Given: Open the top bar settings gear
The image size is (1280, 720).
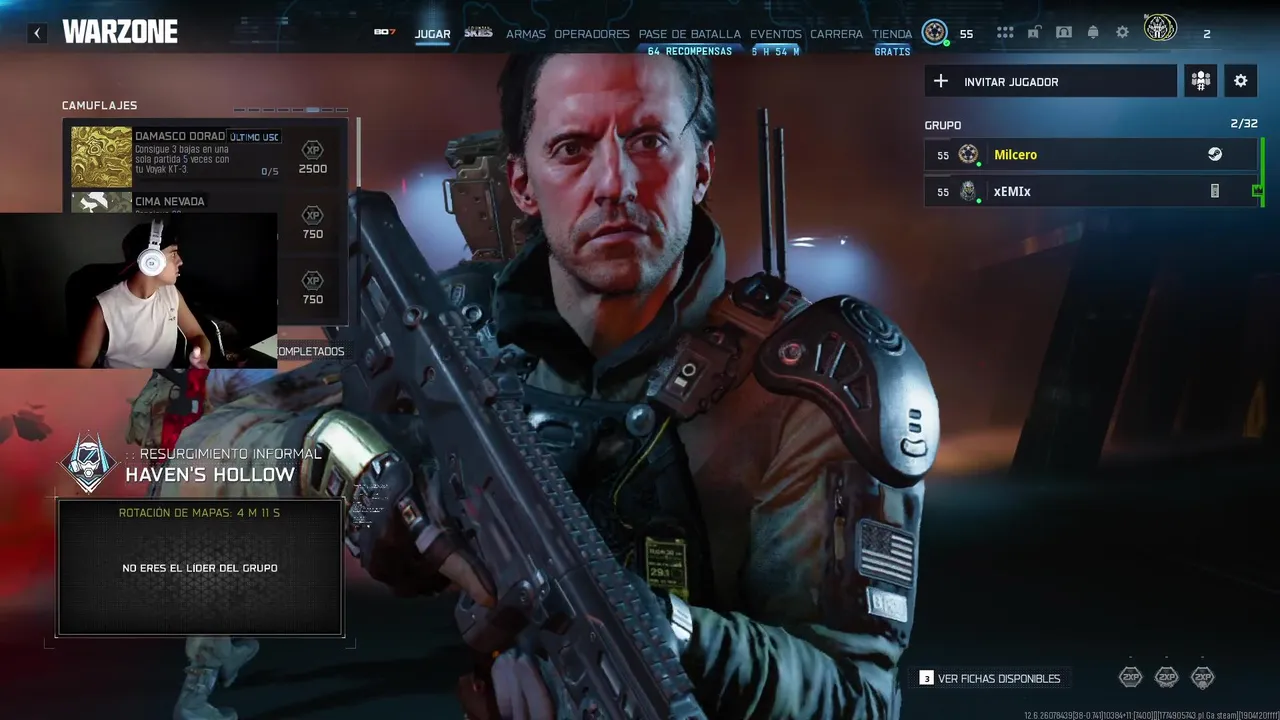Looking at the screenshot, I should 1122,33.
